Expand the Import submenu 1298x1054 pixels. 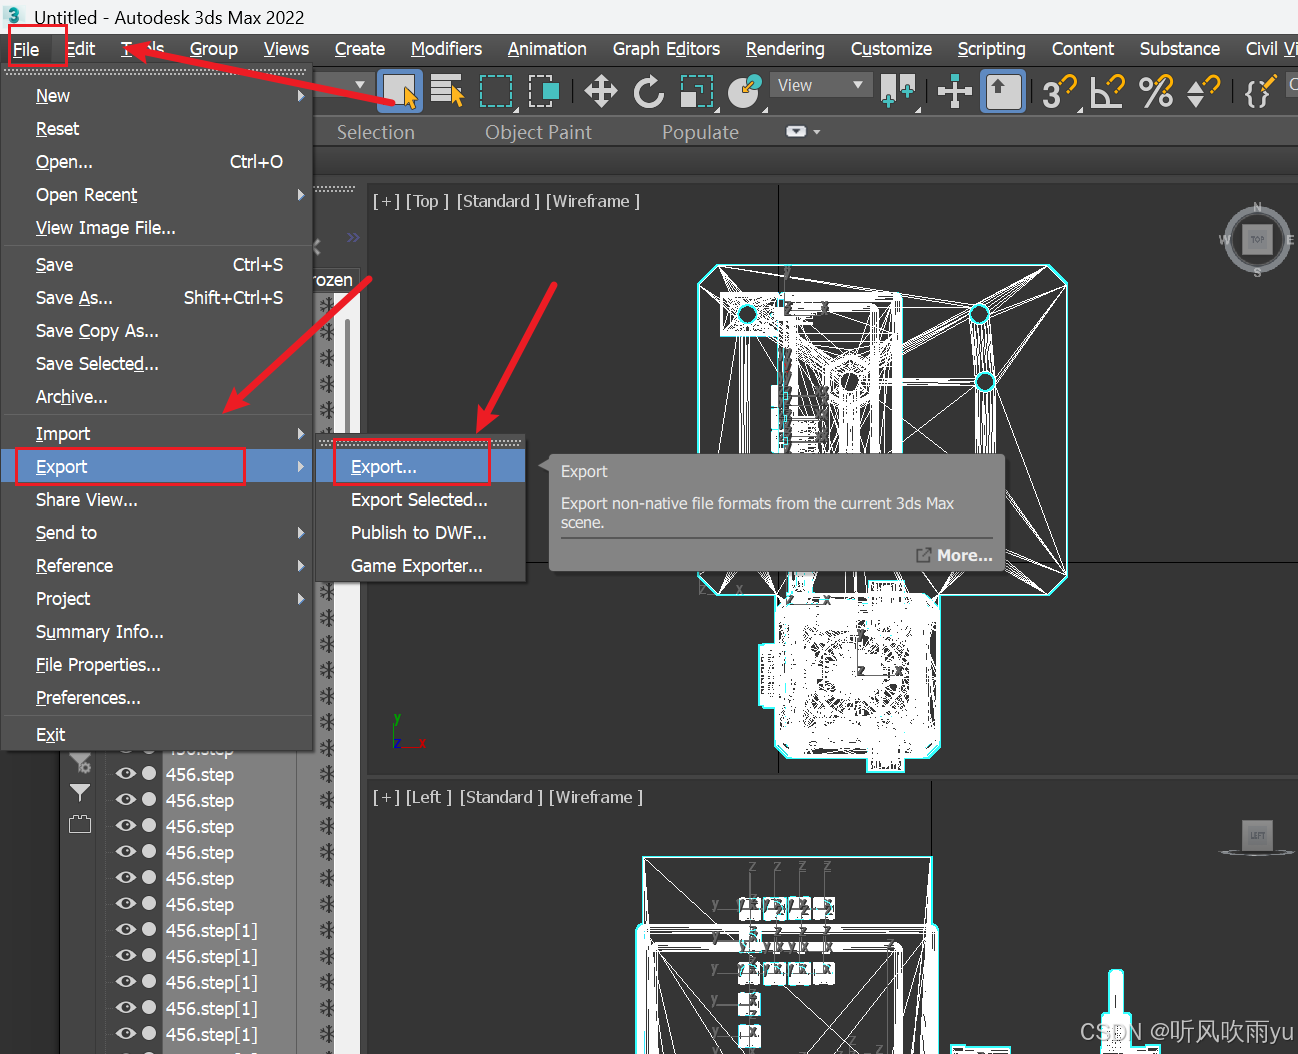[301, 434]
